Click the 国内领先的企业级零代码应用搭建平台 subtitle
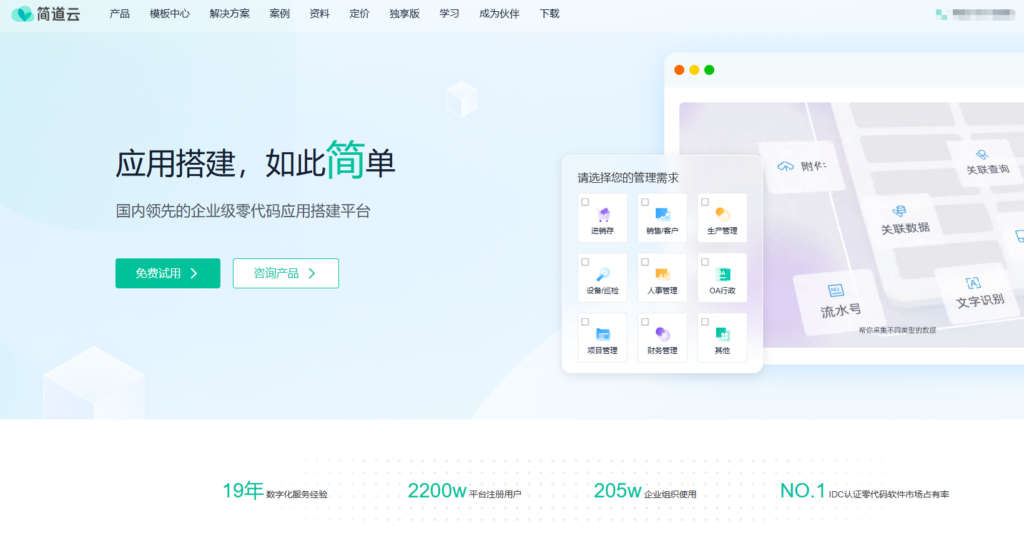Viewport: 1024px width, 538px height. 243,211
